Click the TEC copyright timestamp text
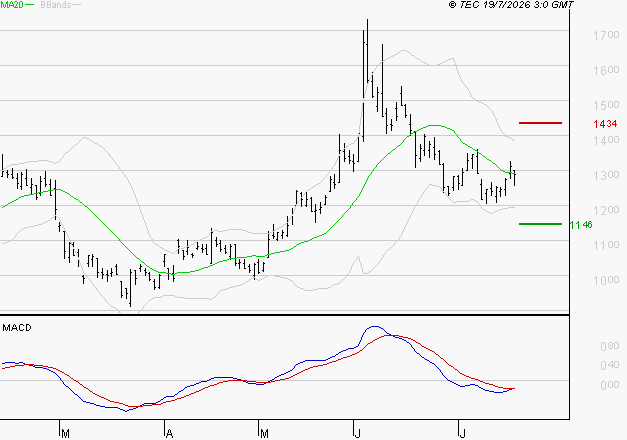Screen dimensions: 627x440 pyautogui.click(x=511, y=4)
